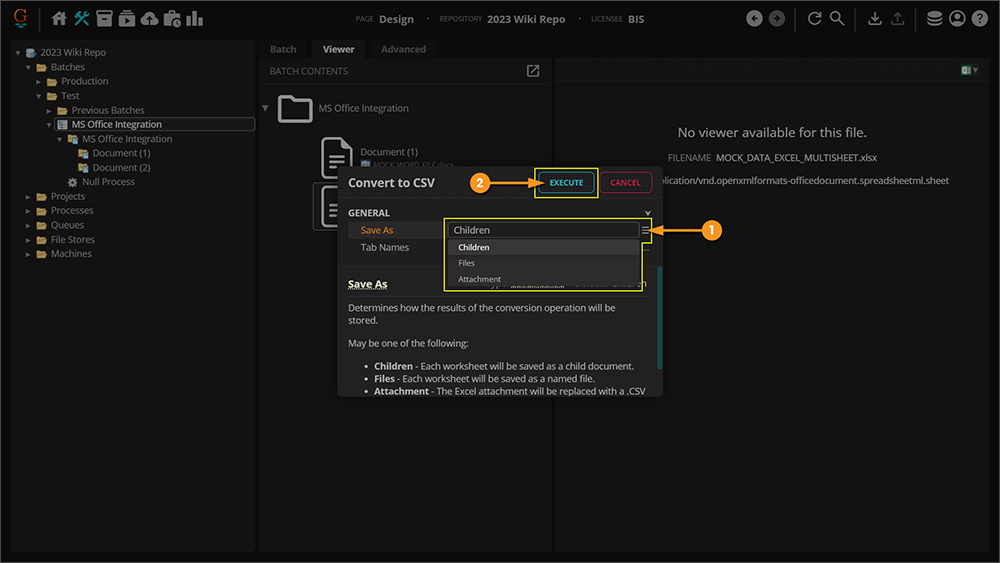Select the Previous Batches folder
The height and width of the screenshot is (563, 1000).
click(108, 110)
